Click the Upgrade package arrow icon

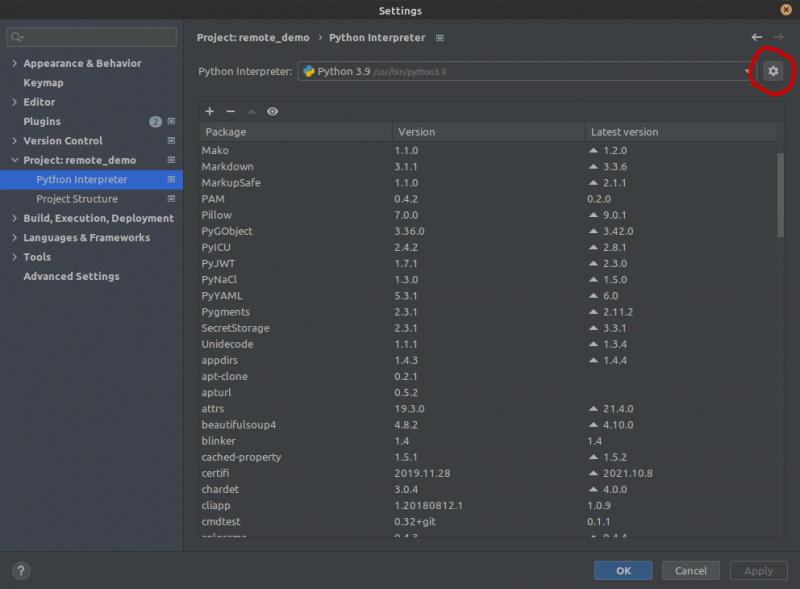click(251, 111)
